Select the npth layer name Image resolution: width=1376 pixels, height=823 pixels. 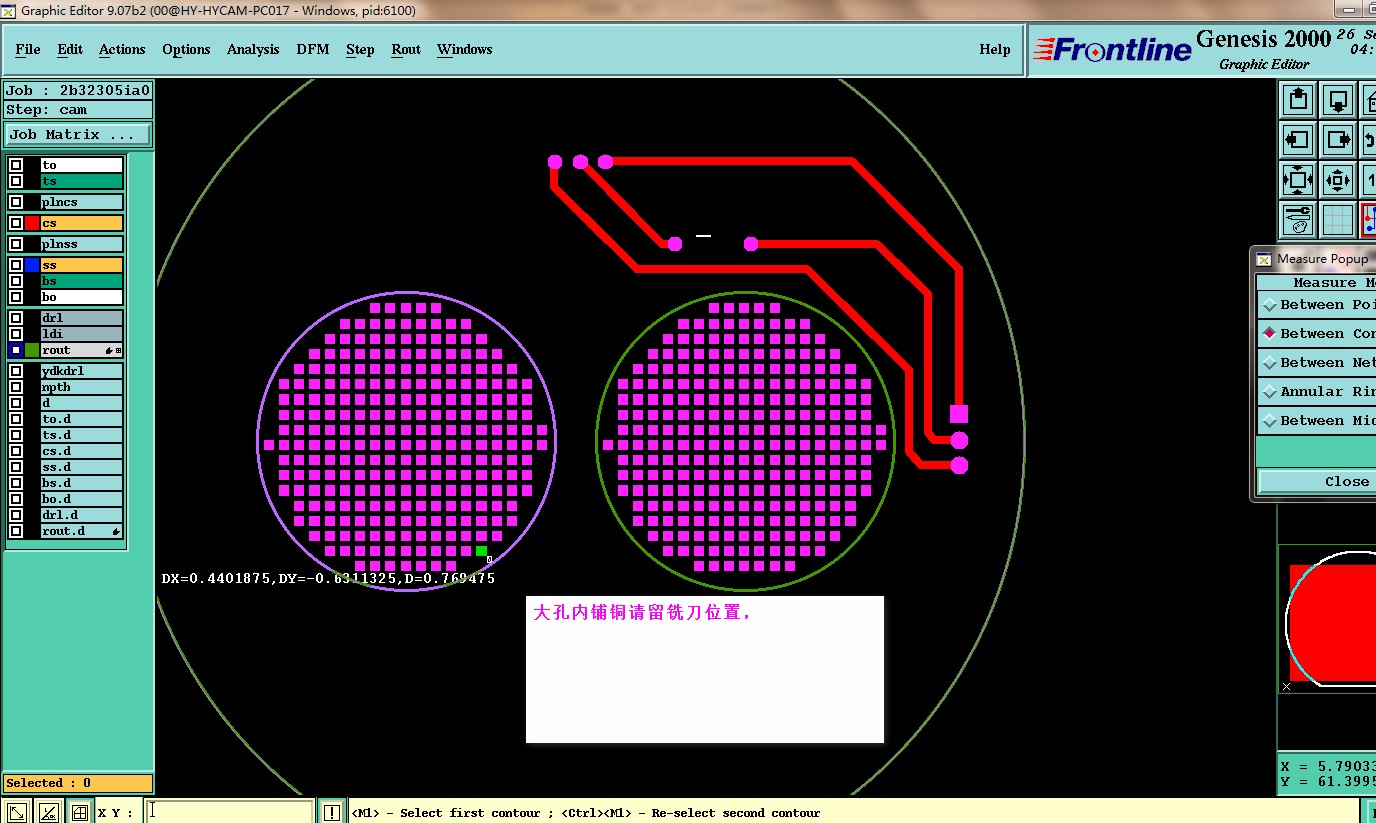click(x=81, y=387)
